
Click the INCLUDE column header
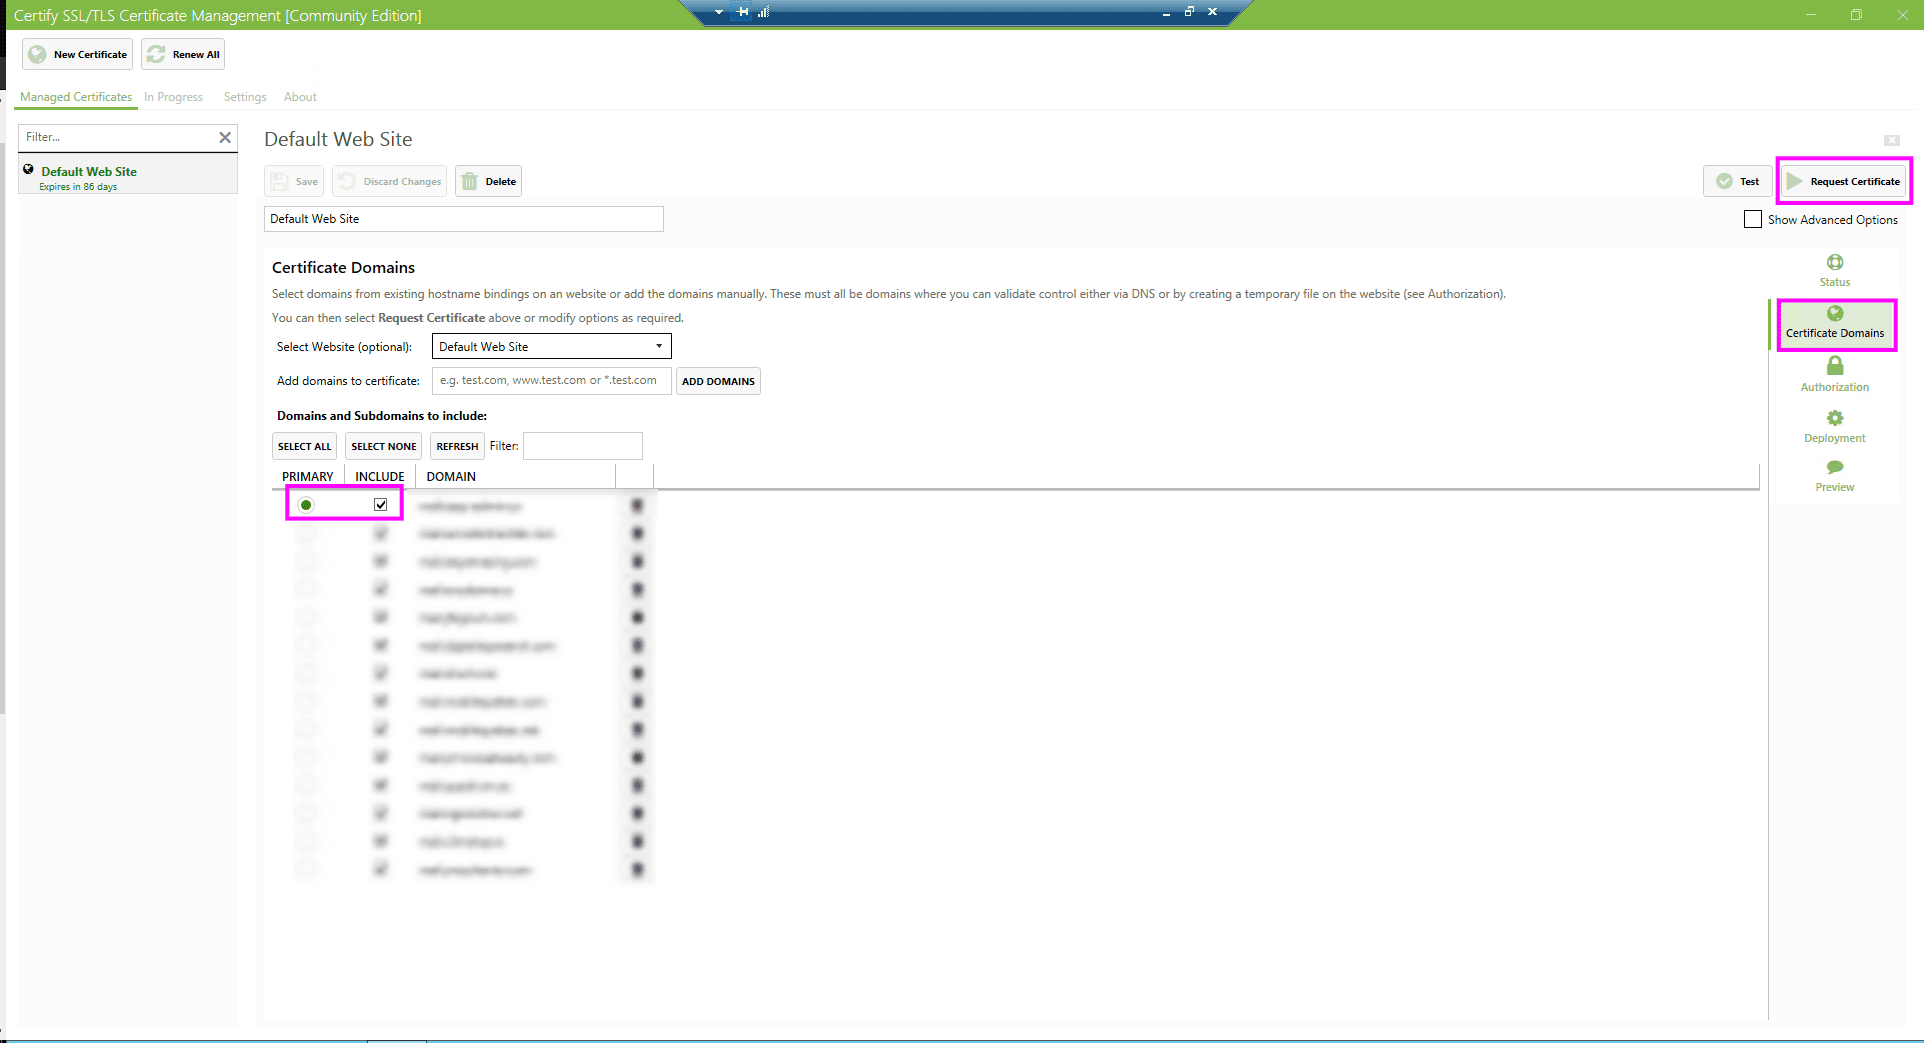point(380,477)
